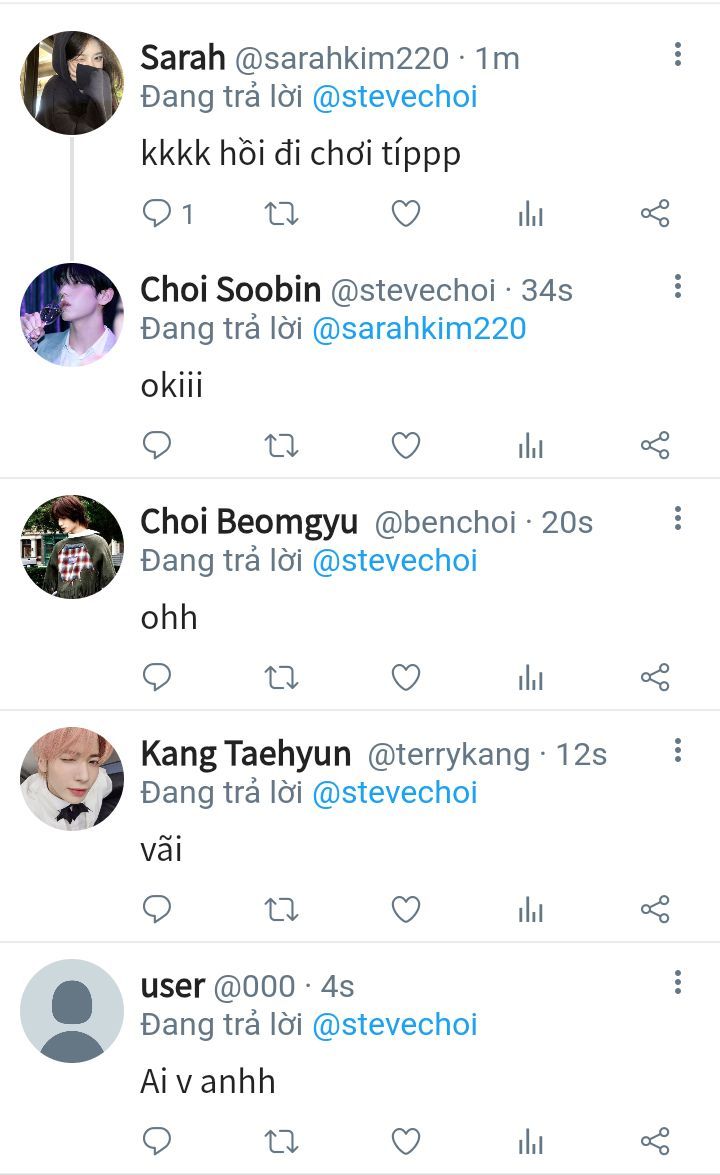Retweet Sarah's tweet about đi chơi

pos(281,213)
